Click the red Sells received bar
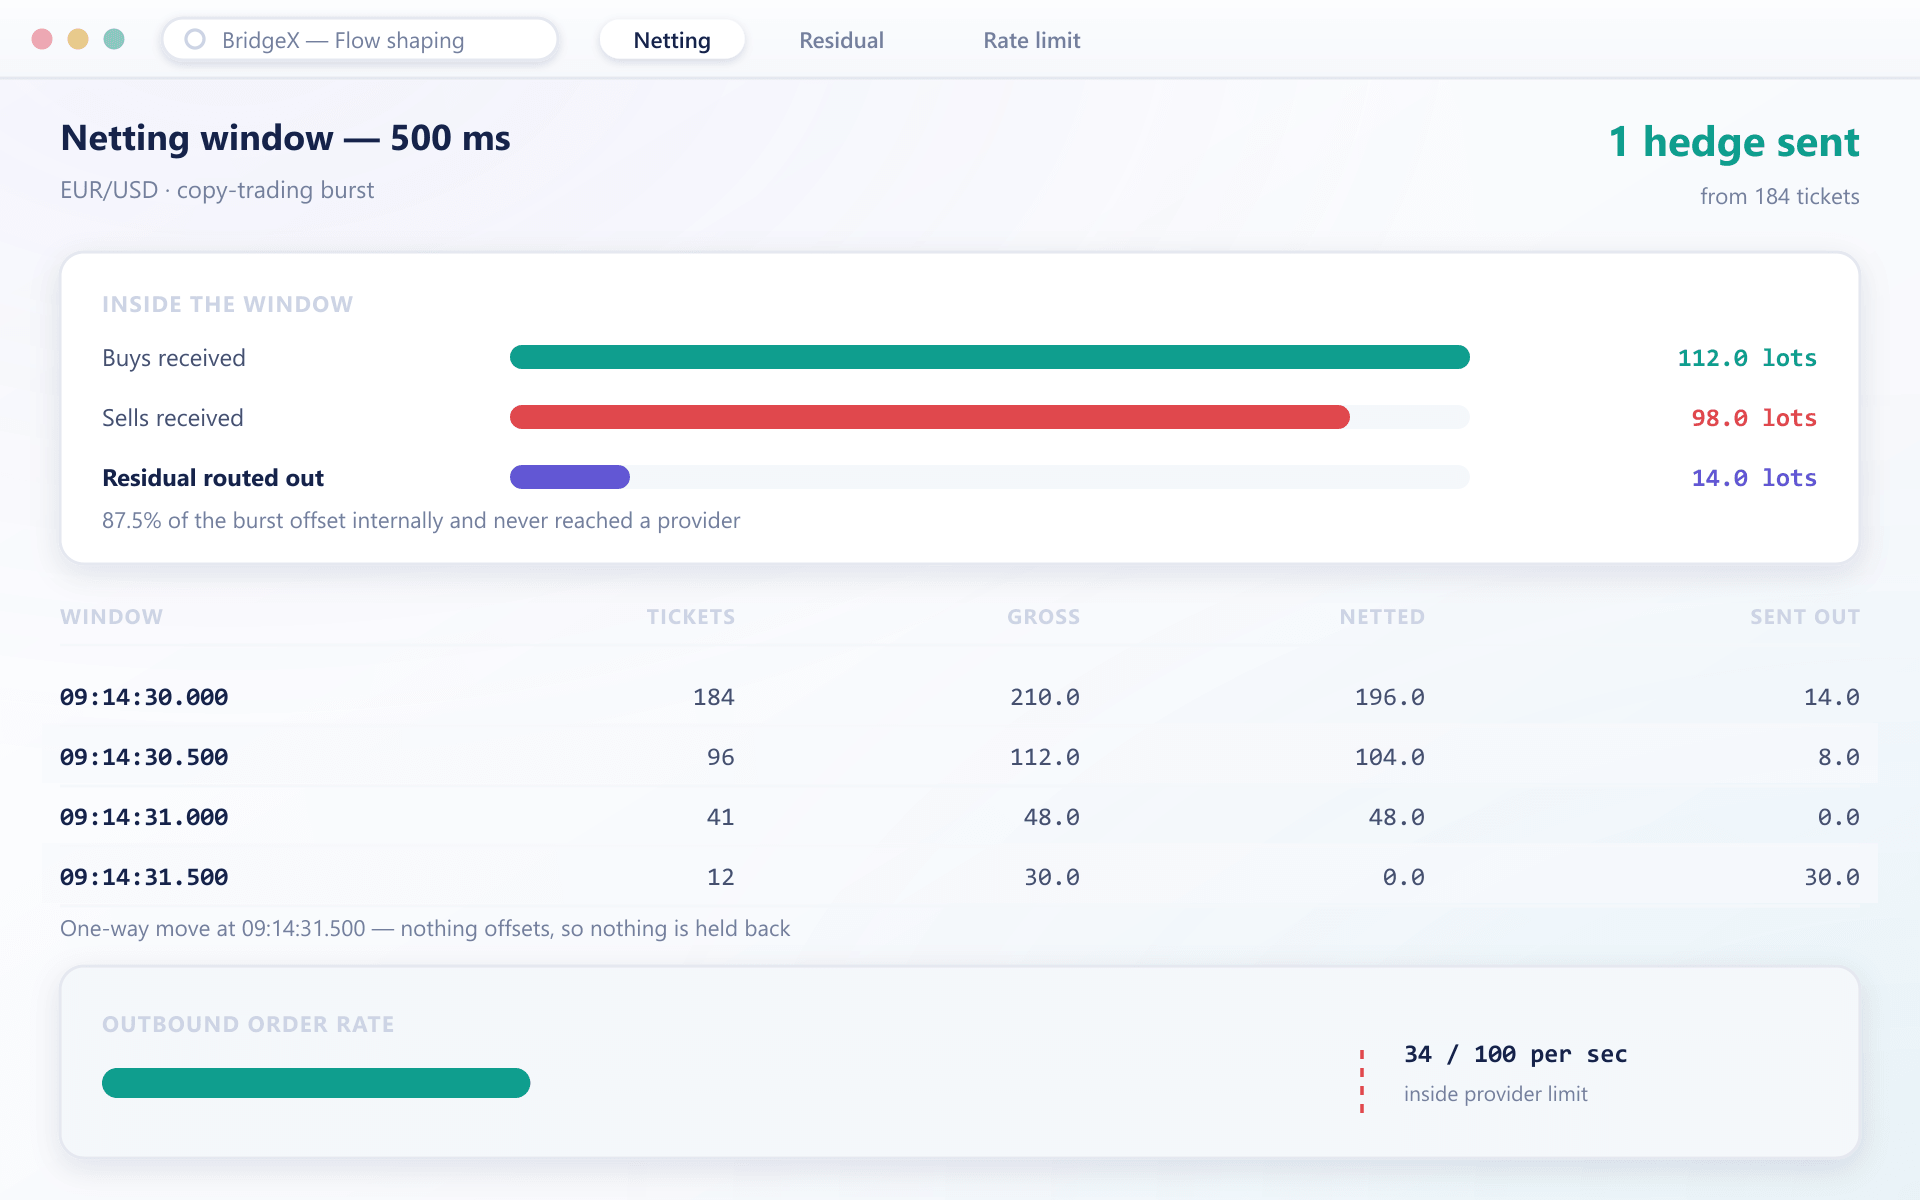The image size is (1920, 1200). coord(929,417)
